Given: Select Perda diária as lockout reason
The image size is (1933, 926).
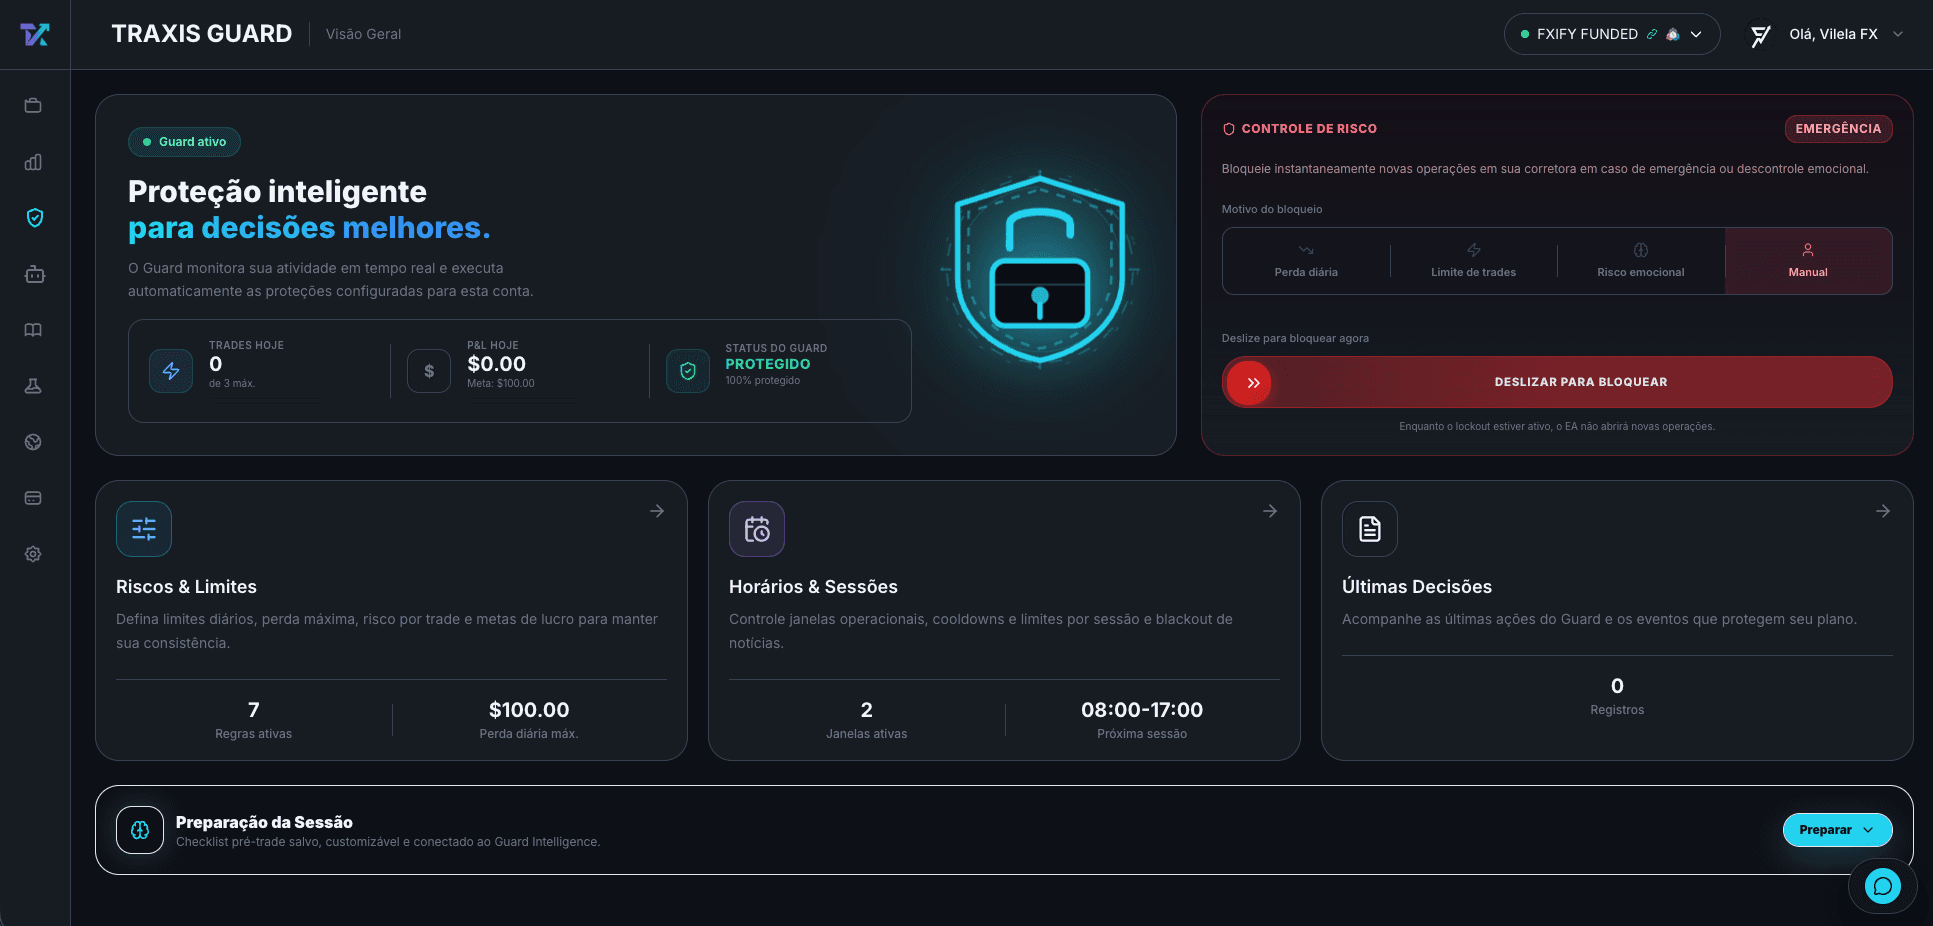Looking at the screenshot, I should pos(1306,261).
